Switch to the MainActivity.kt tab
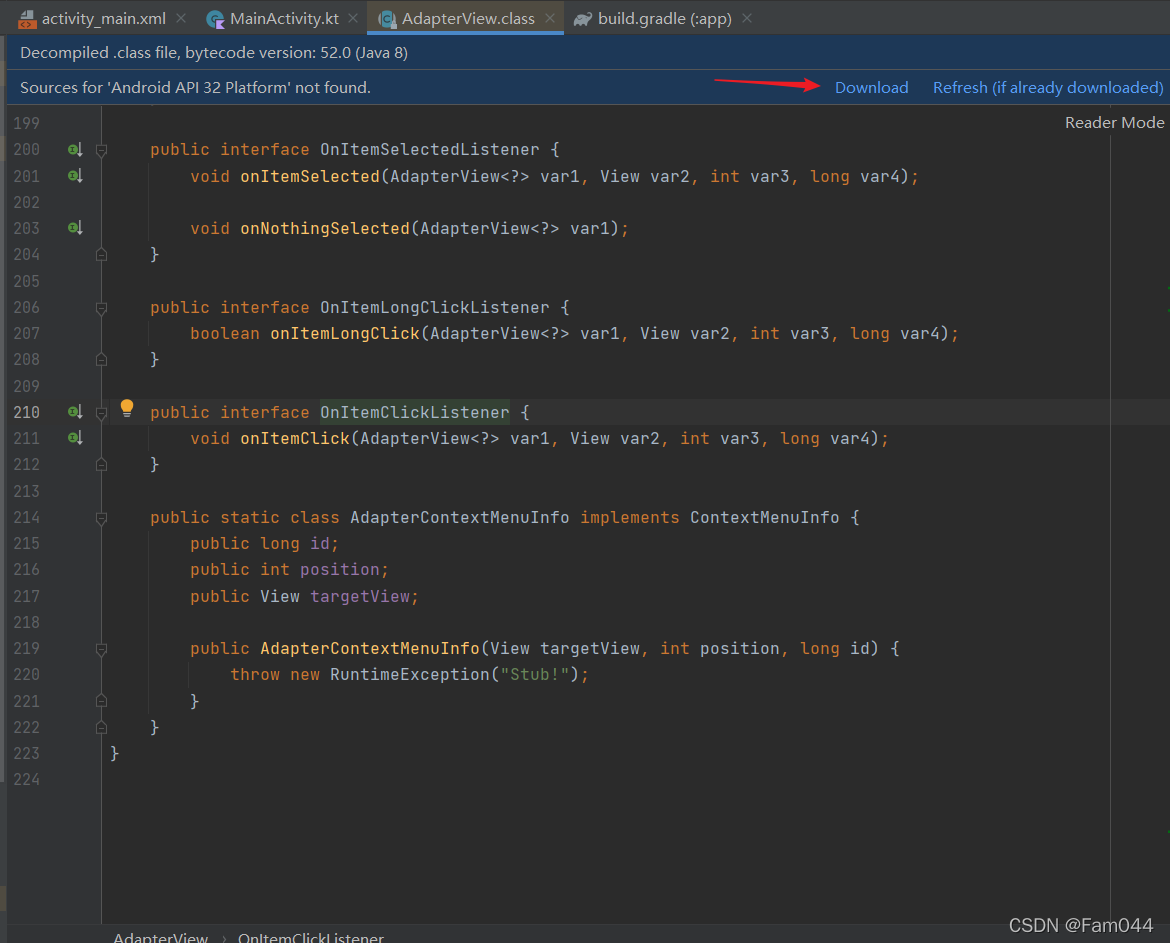1170x943 pixels. pos(284,19)
